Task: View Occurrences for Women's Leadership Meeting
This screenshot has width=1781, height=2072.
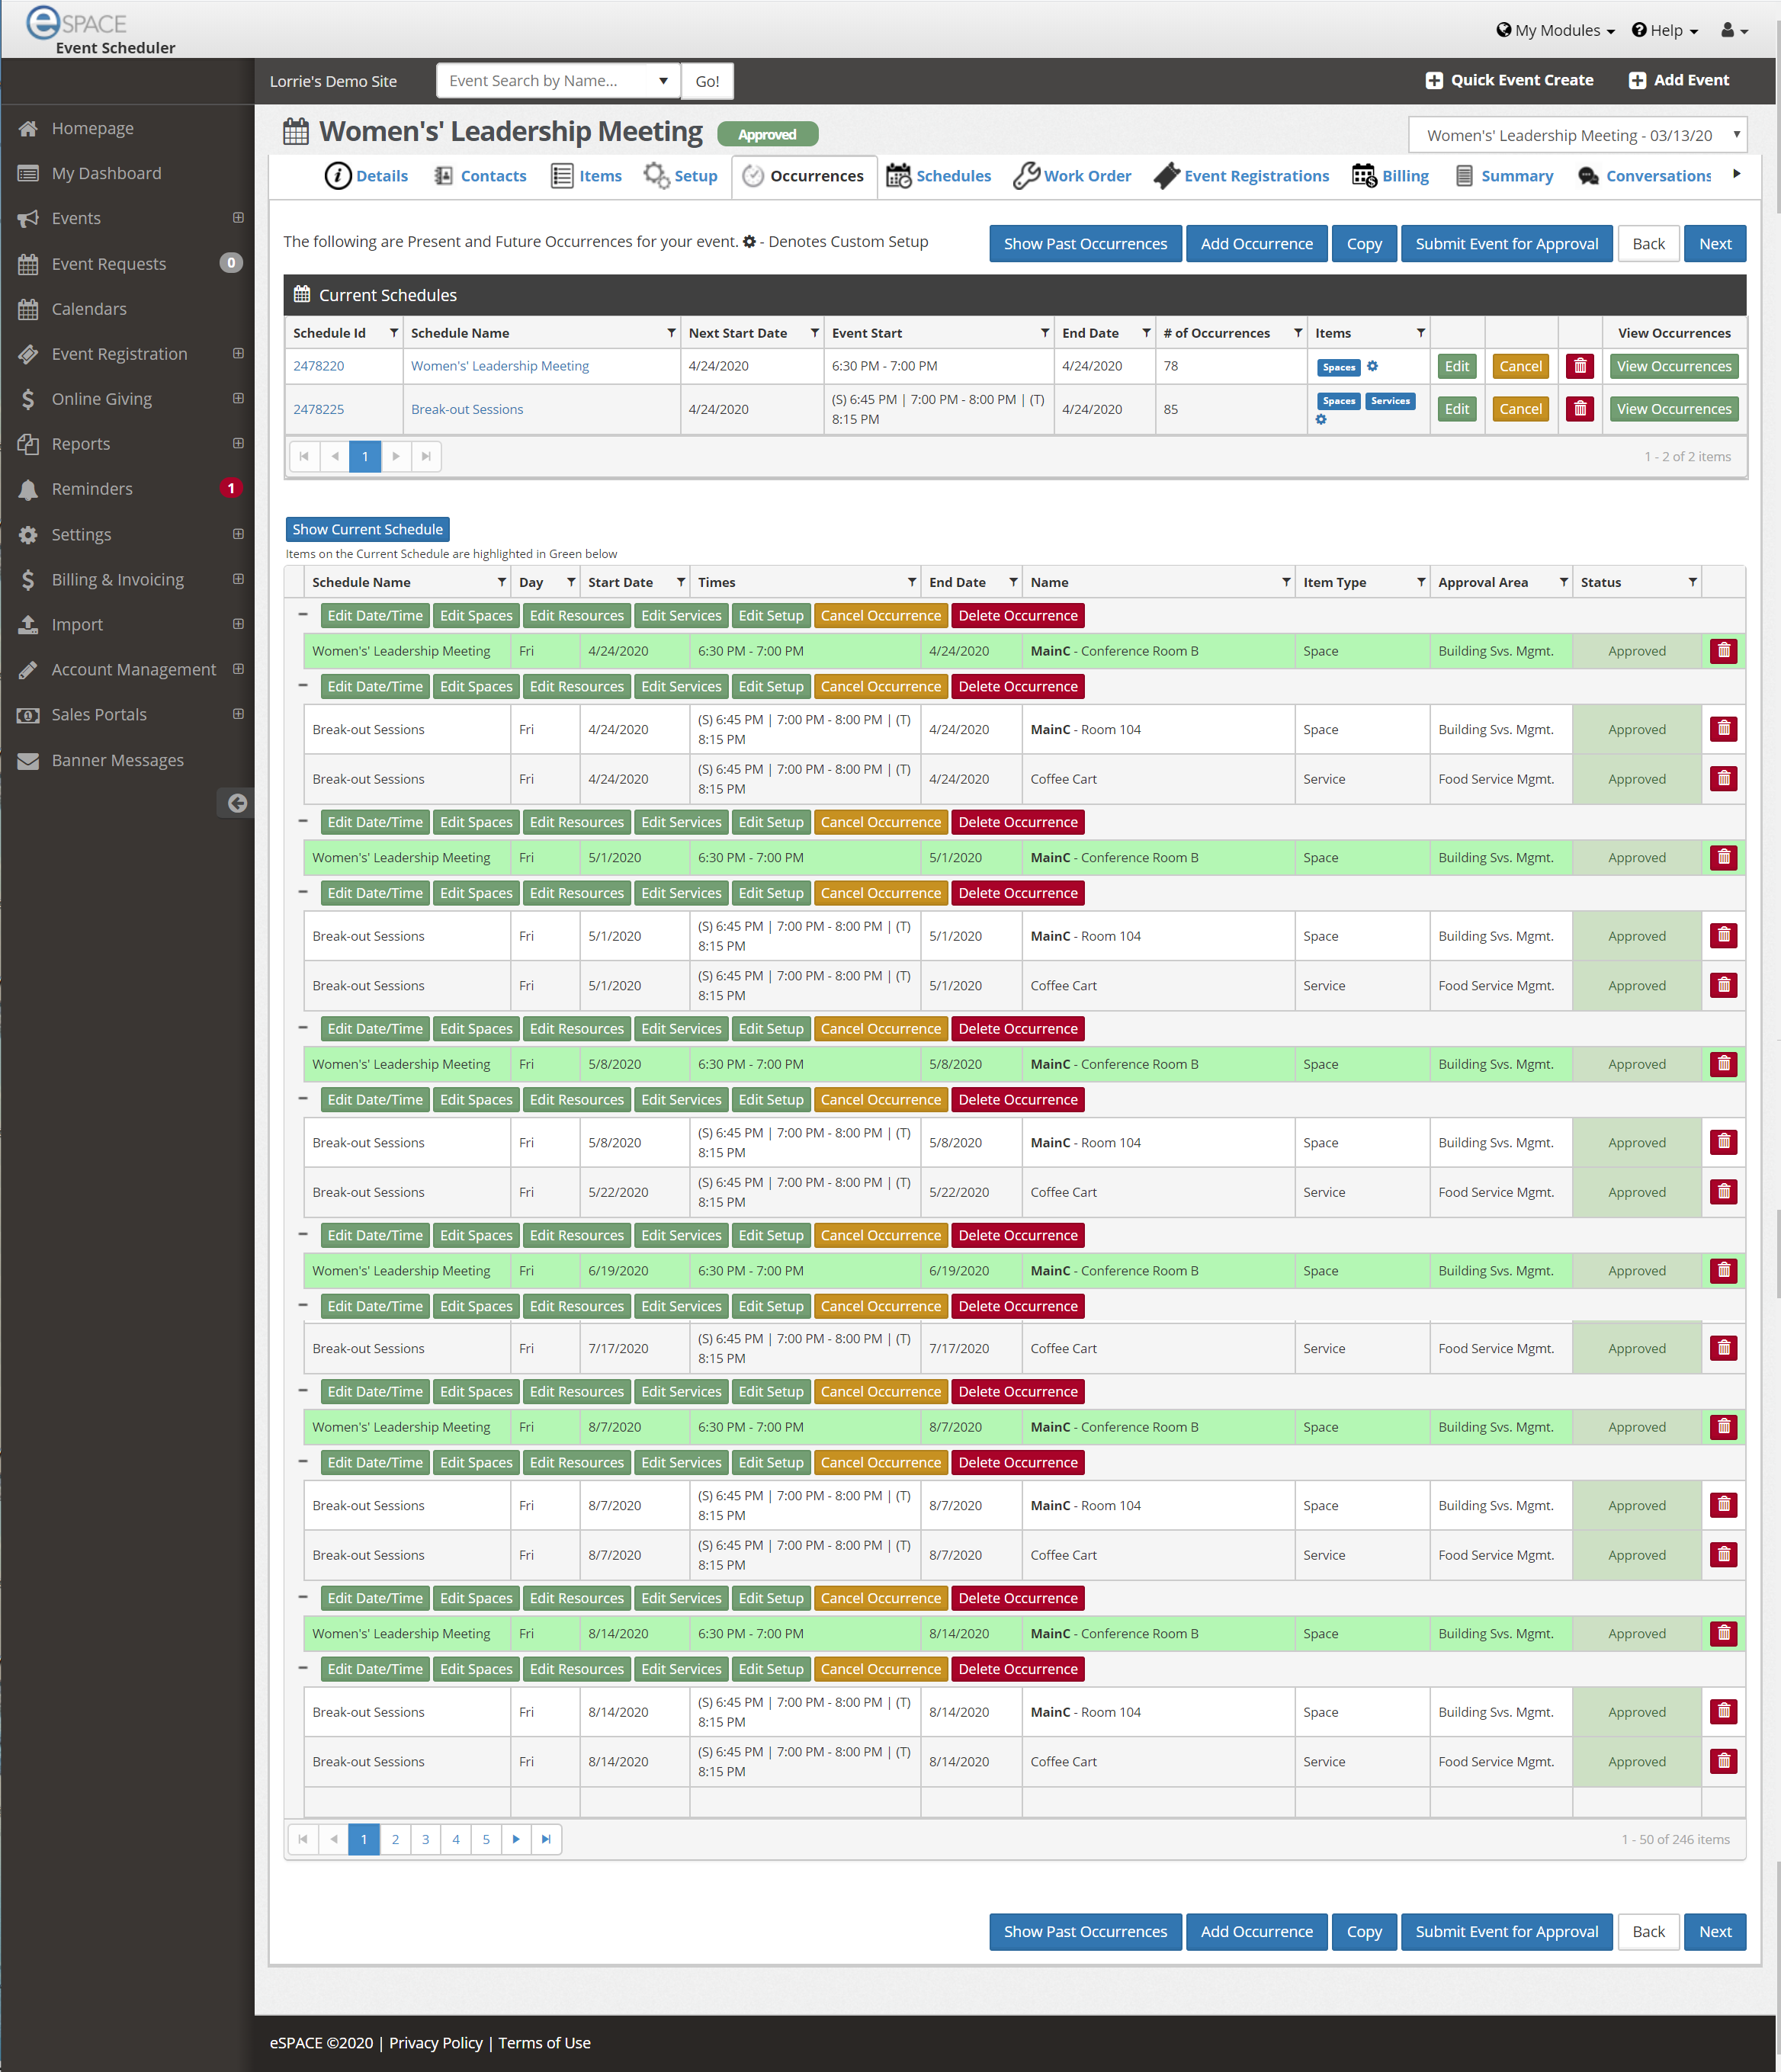Action: (1674, 366)
